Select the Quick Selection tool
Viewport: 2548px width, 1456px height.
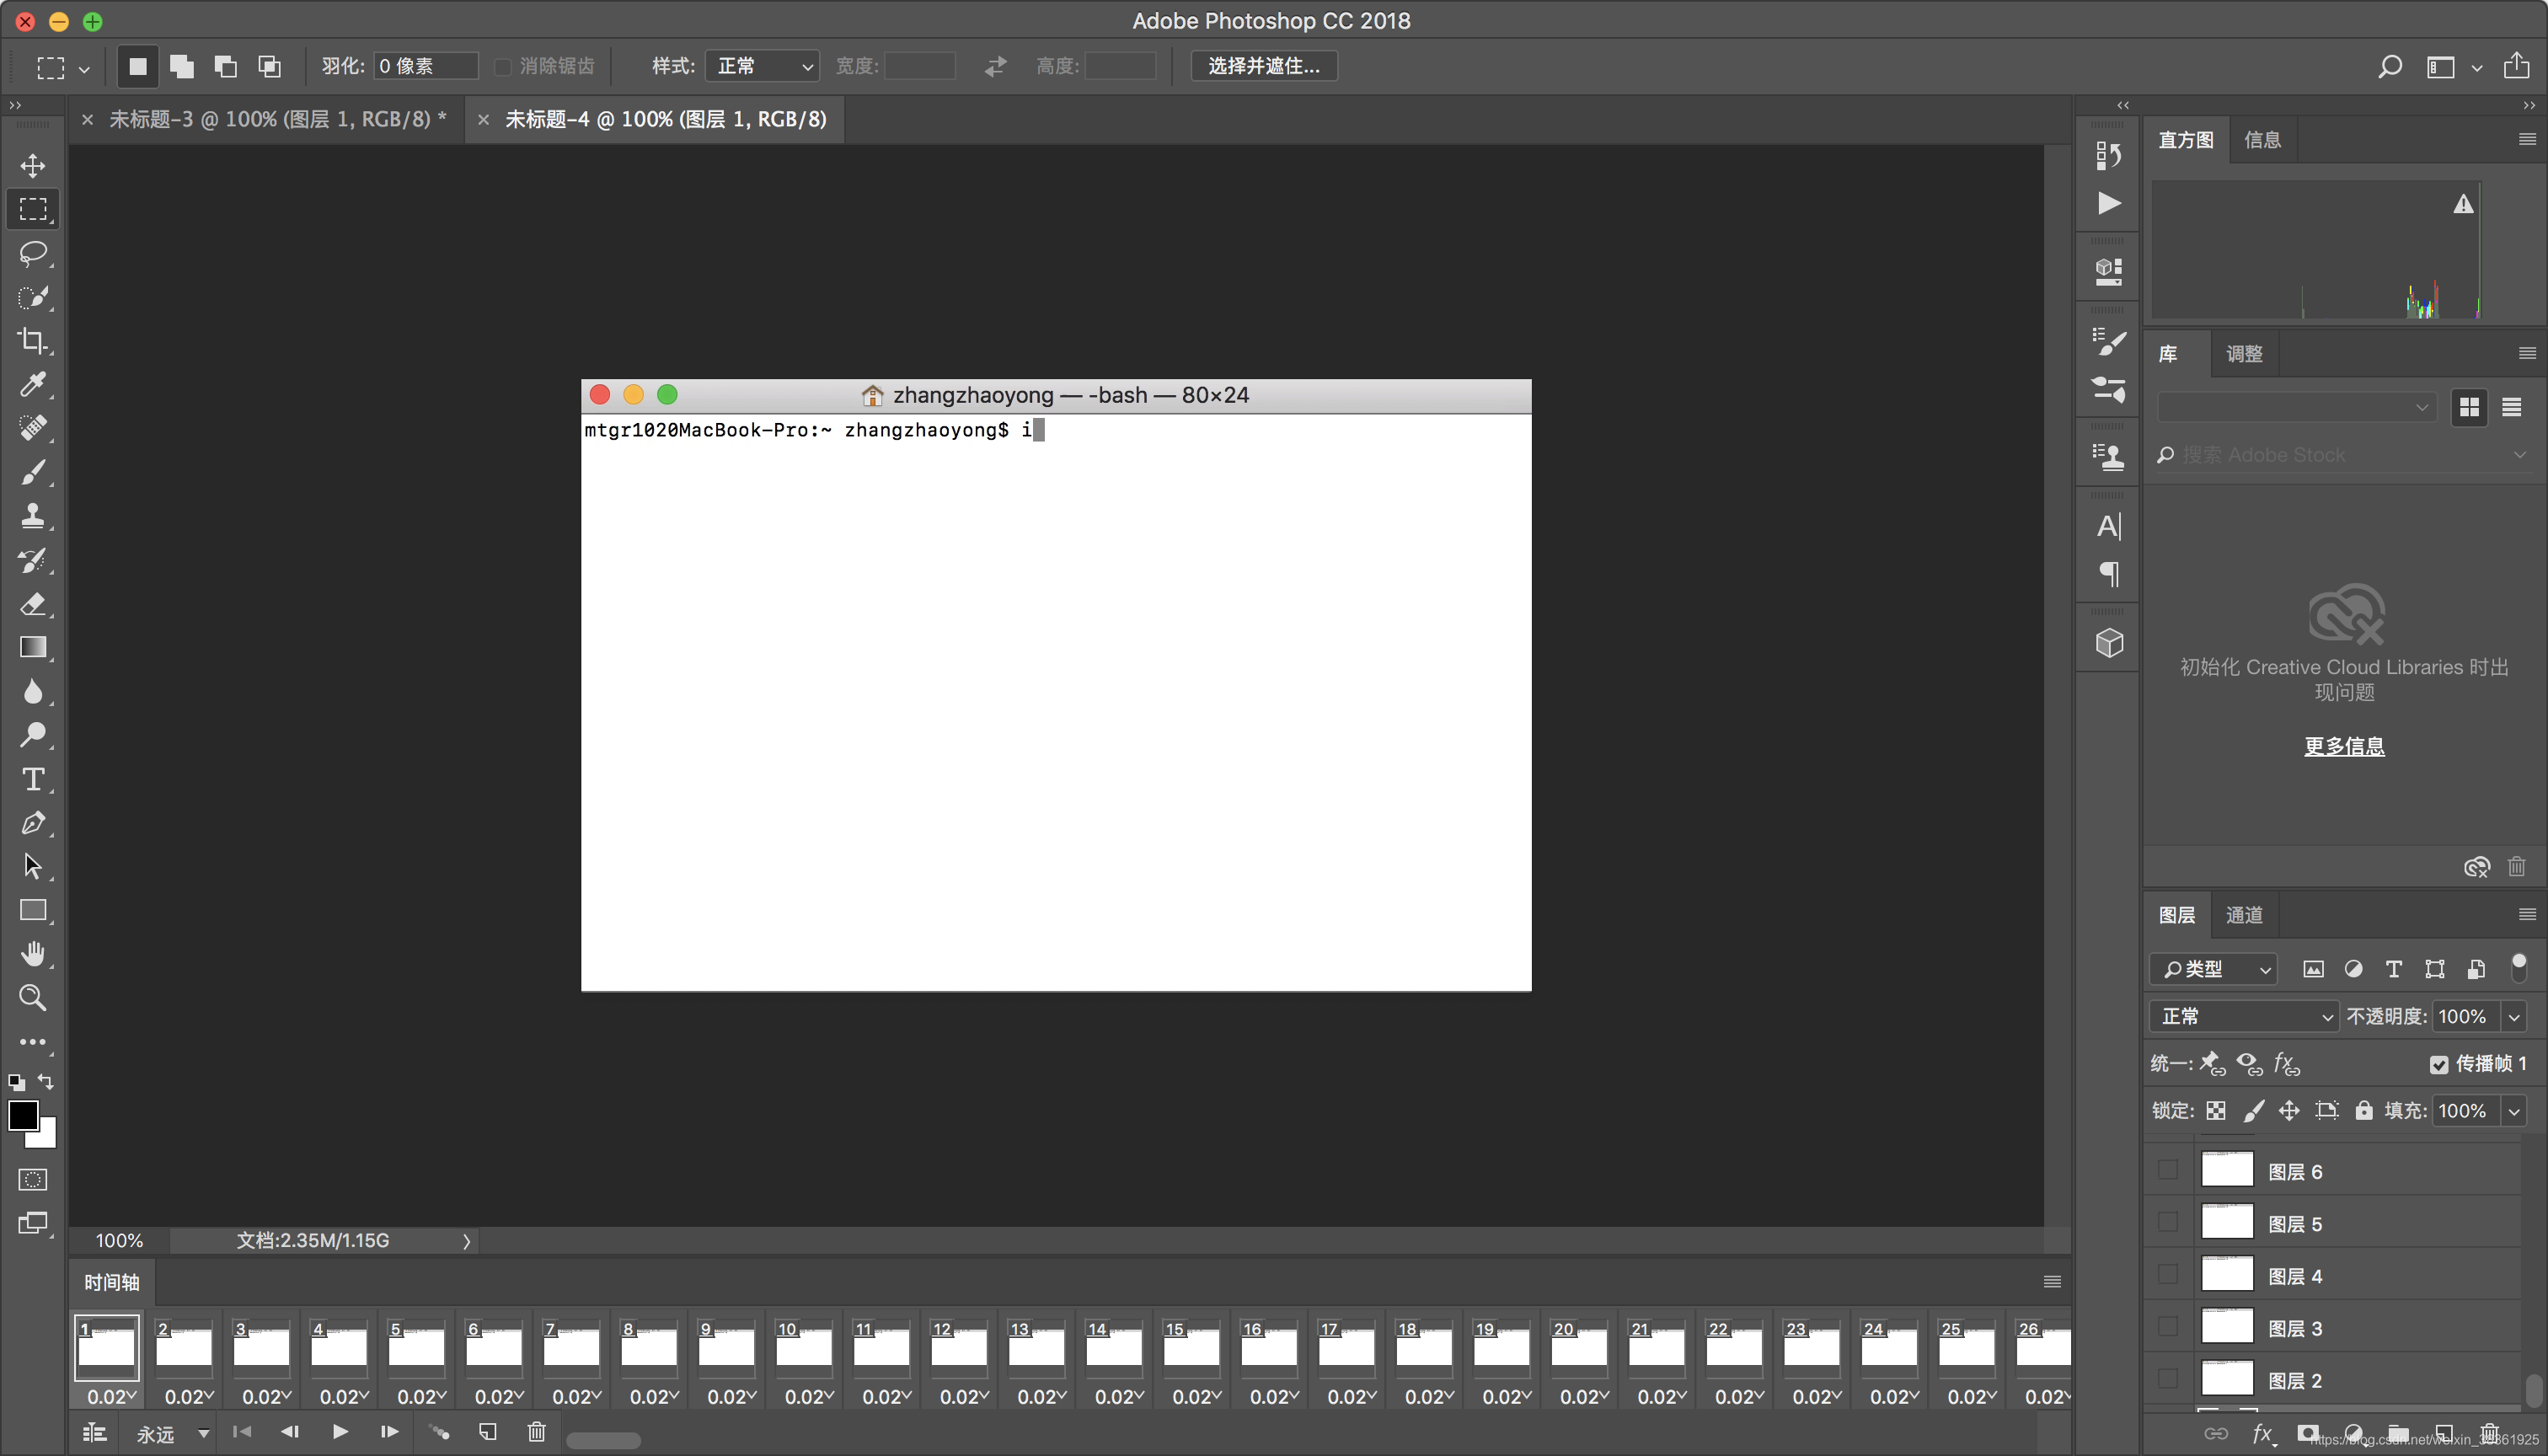(x=33, y=297)
